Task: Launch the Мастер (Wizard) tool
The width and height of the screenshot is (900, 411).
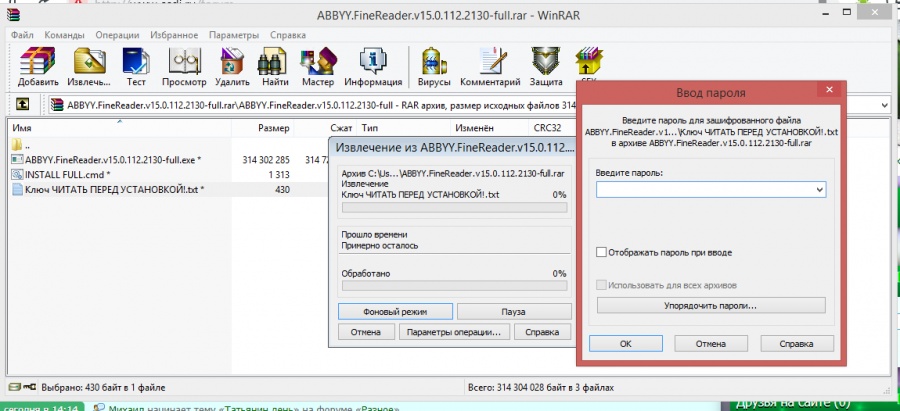Action: [317, 67]
